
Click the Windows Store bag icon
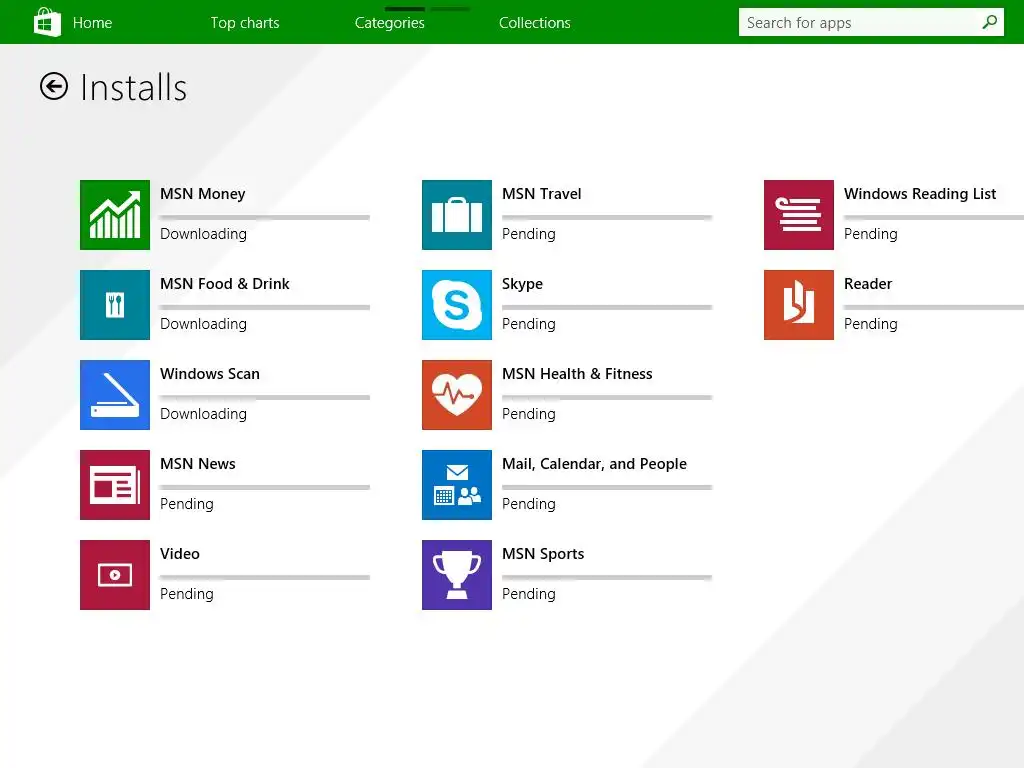47,22
